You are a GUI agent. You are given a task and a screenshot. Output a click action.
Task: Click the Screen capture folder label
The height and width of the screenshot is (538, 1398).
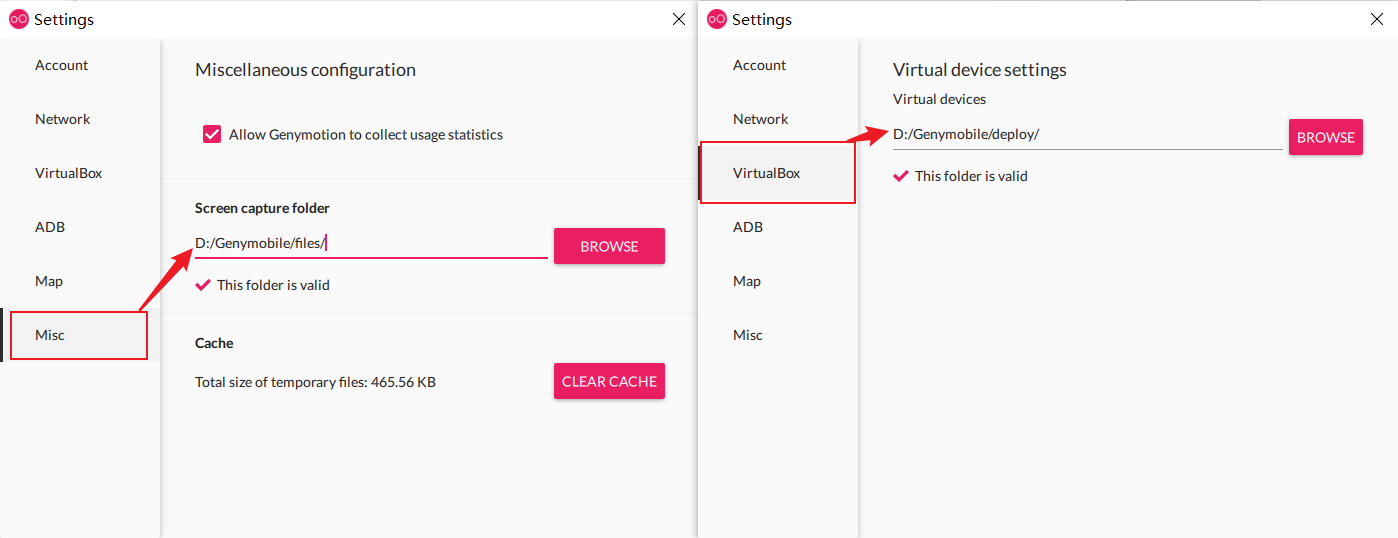(262, 208)
